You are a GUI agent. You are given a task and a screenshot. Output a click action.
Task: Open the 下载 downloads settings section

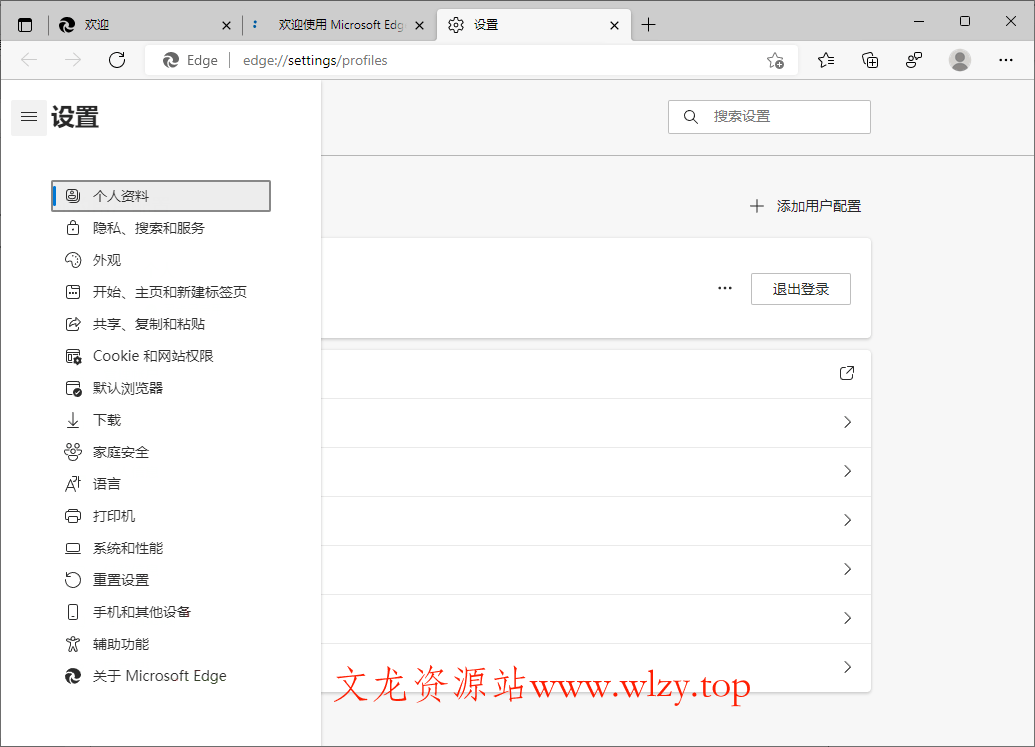(x=105, y=419)
